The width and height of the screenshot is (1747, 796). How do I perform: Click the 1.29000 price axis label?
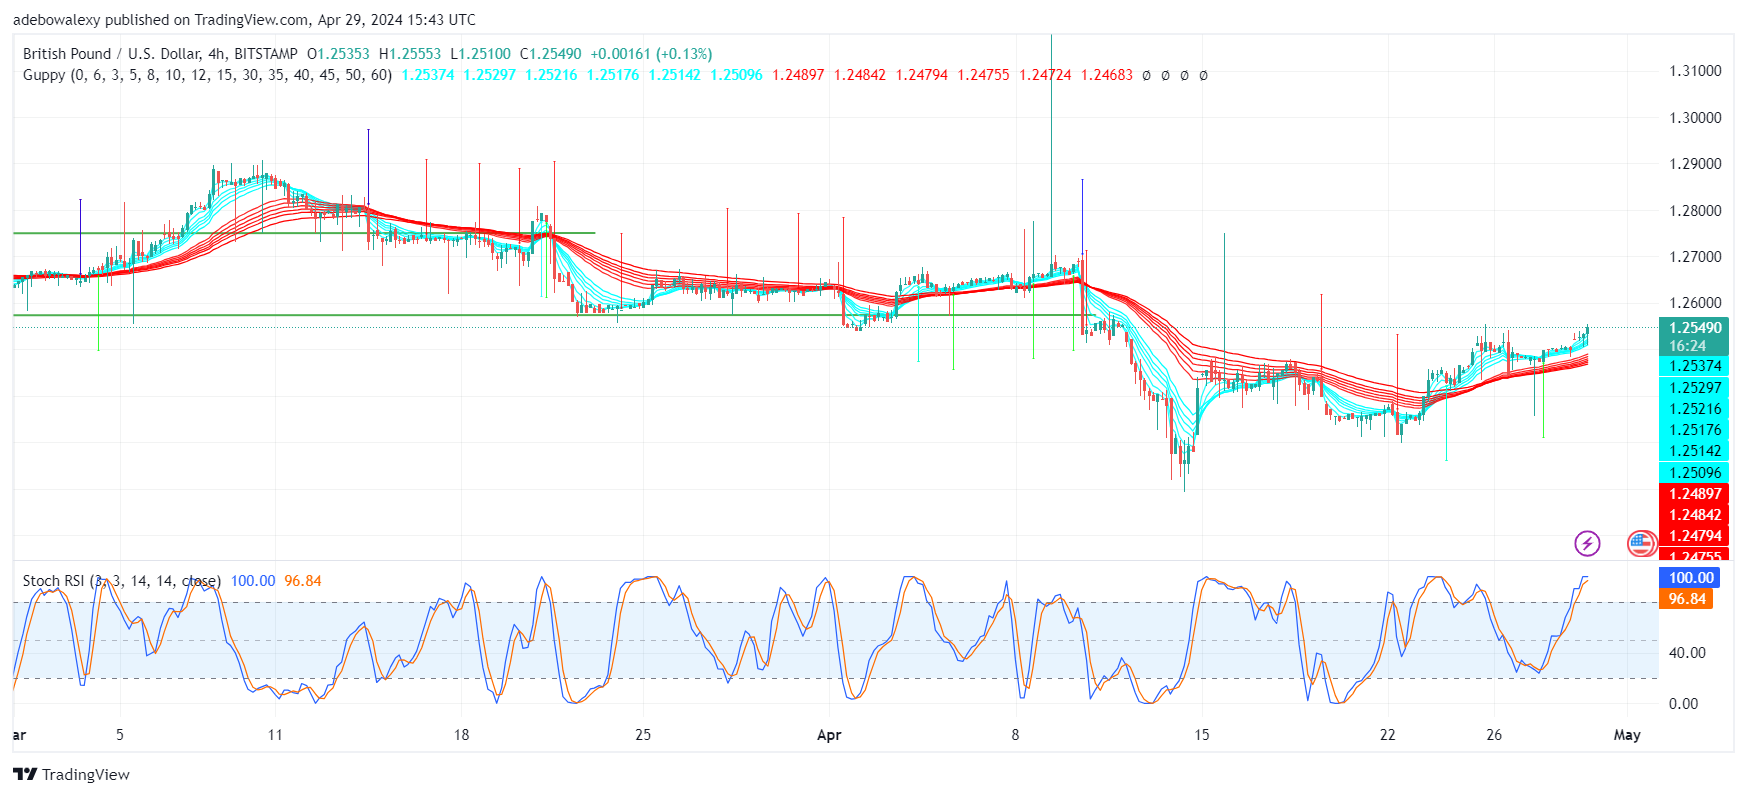(1695, 163)
